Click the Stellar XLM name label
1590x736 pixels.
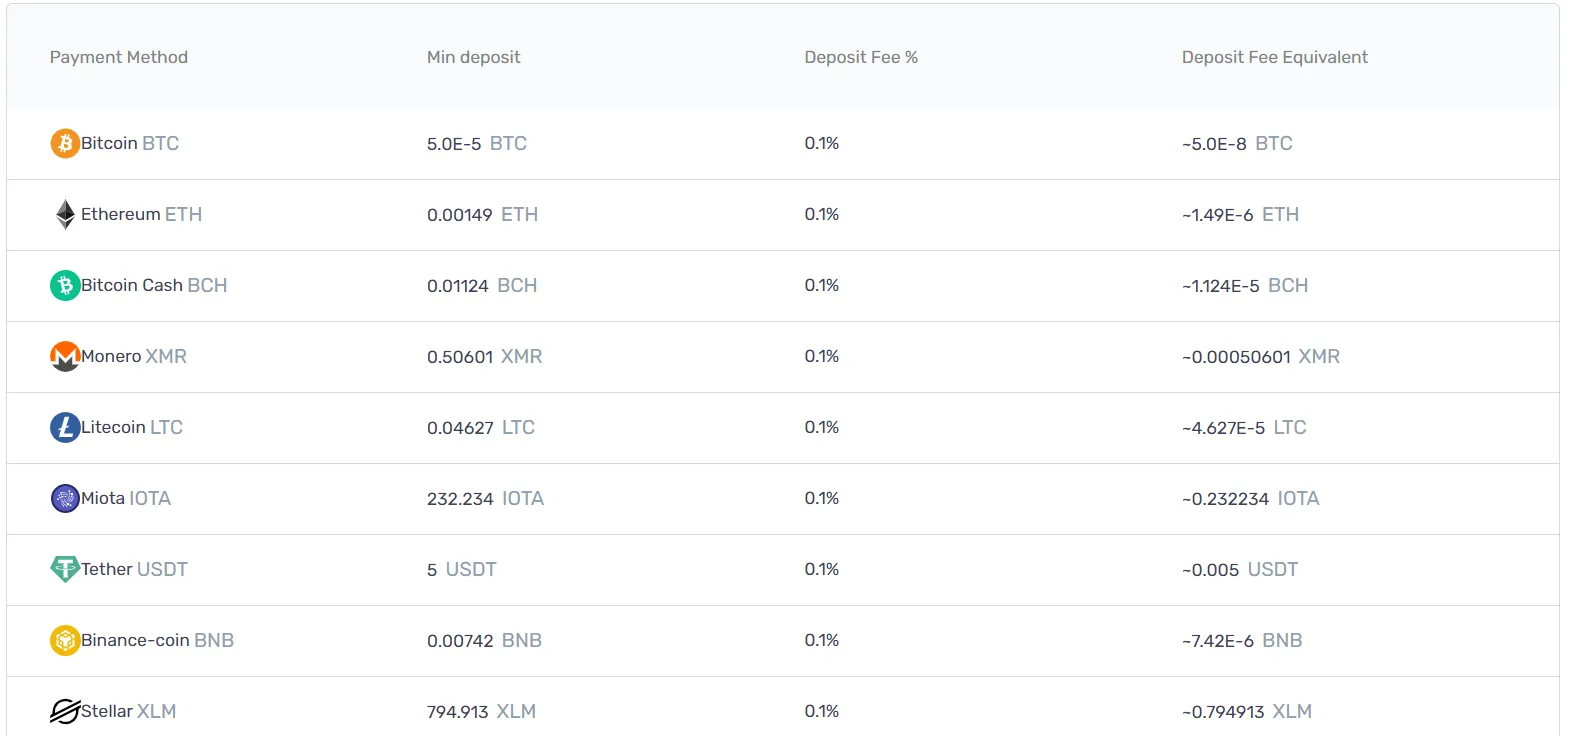tap(128, 711)
